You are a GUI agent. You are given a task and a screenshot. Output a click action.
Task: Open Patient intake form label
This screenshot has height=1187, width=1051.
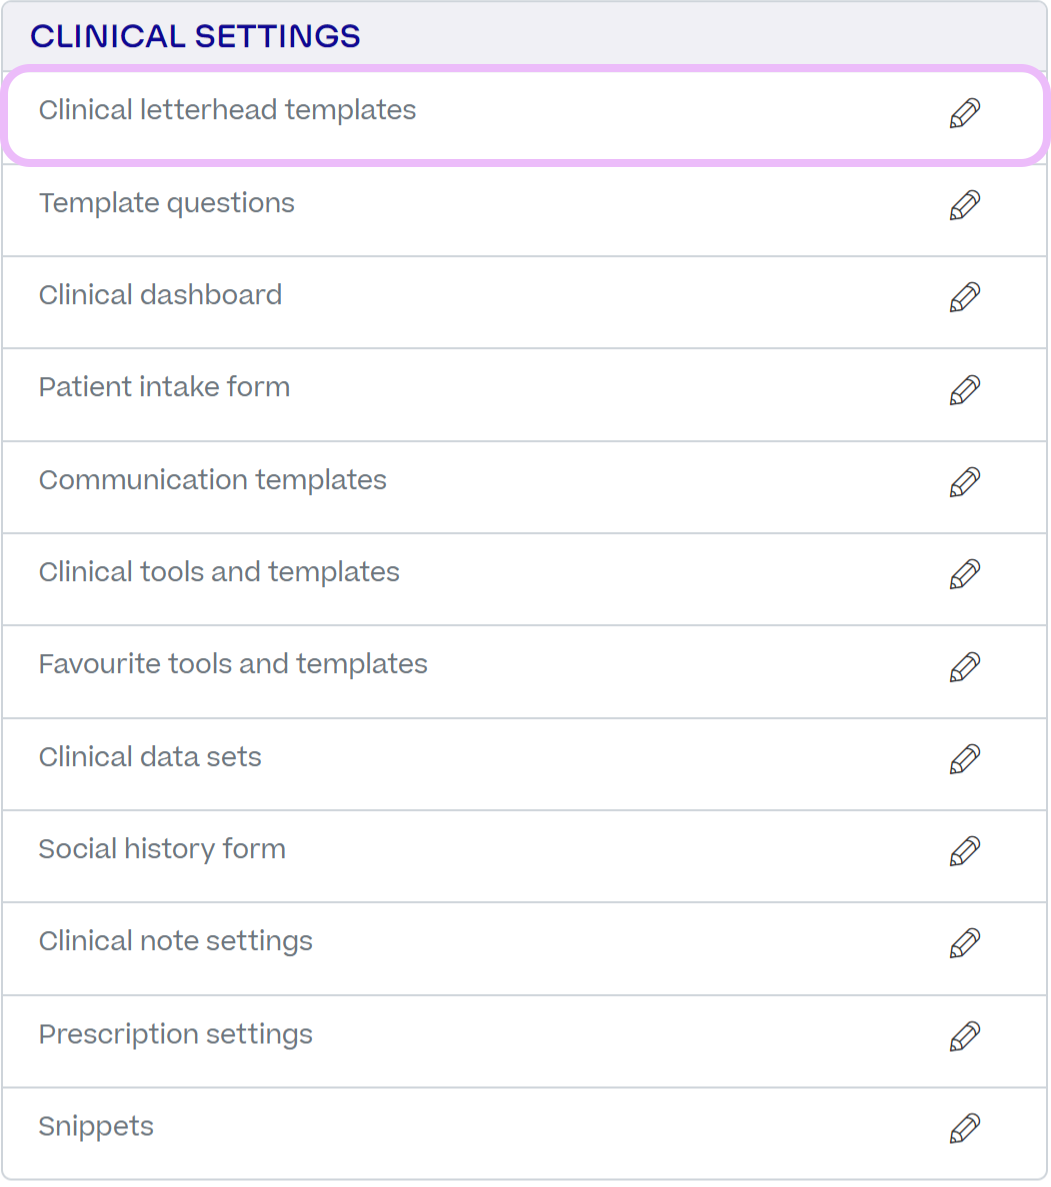pyautogui.click(x=164, y=387)
